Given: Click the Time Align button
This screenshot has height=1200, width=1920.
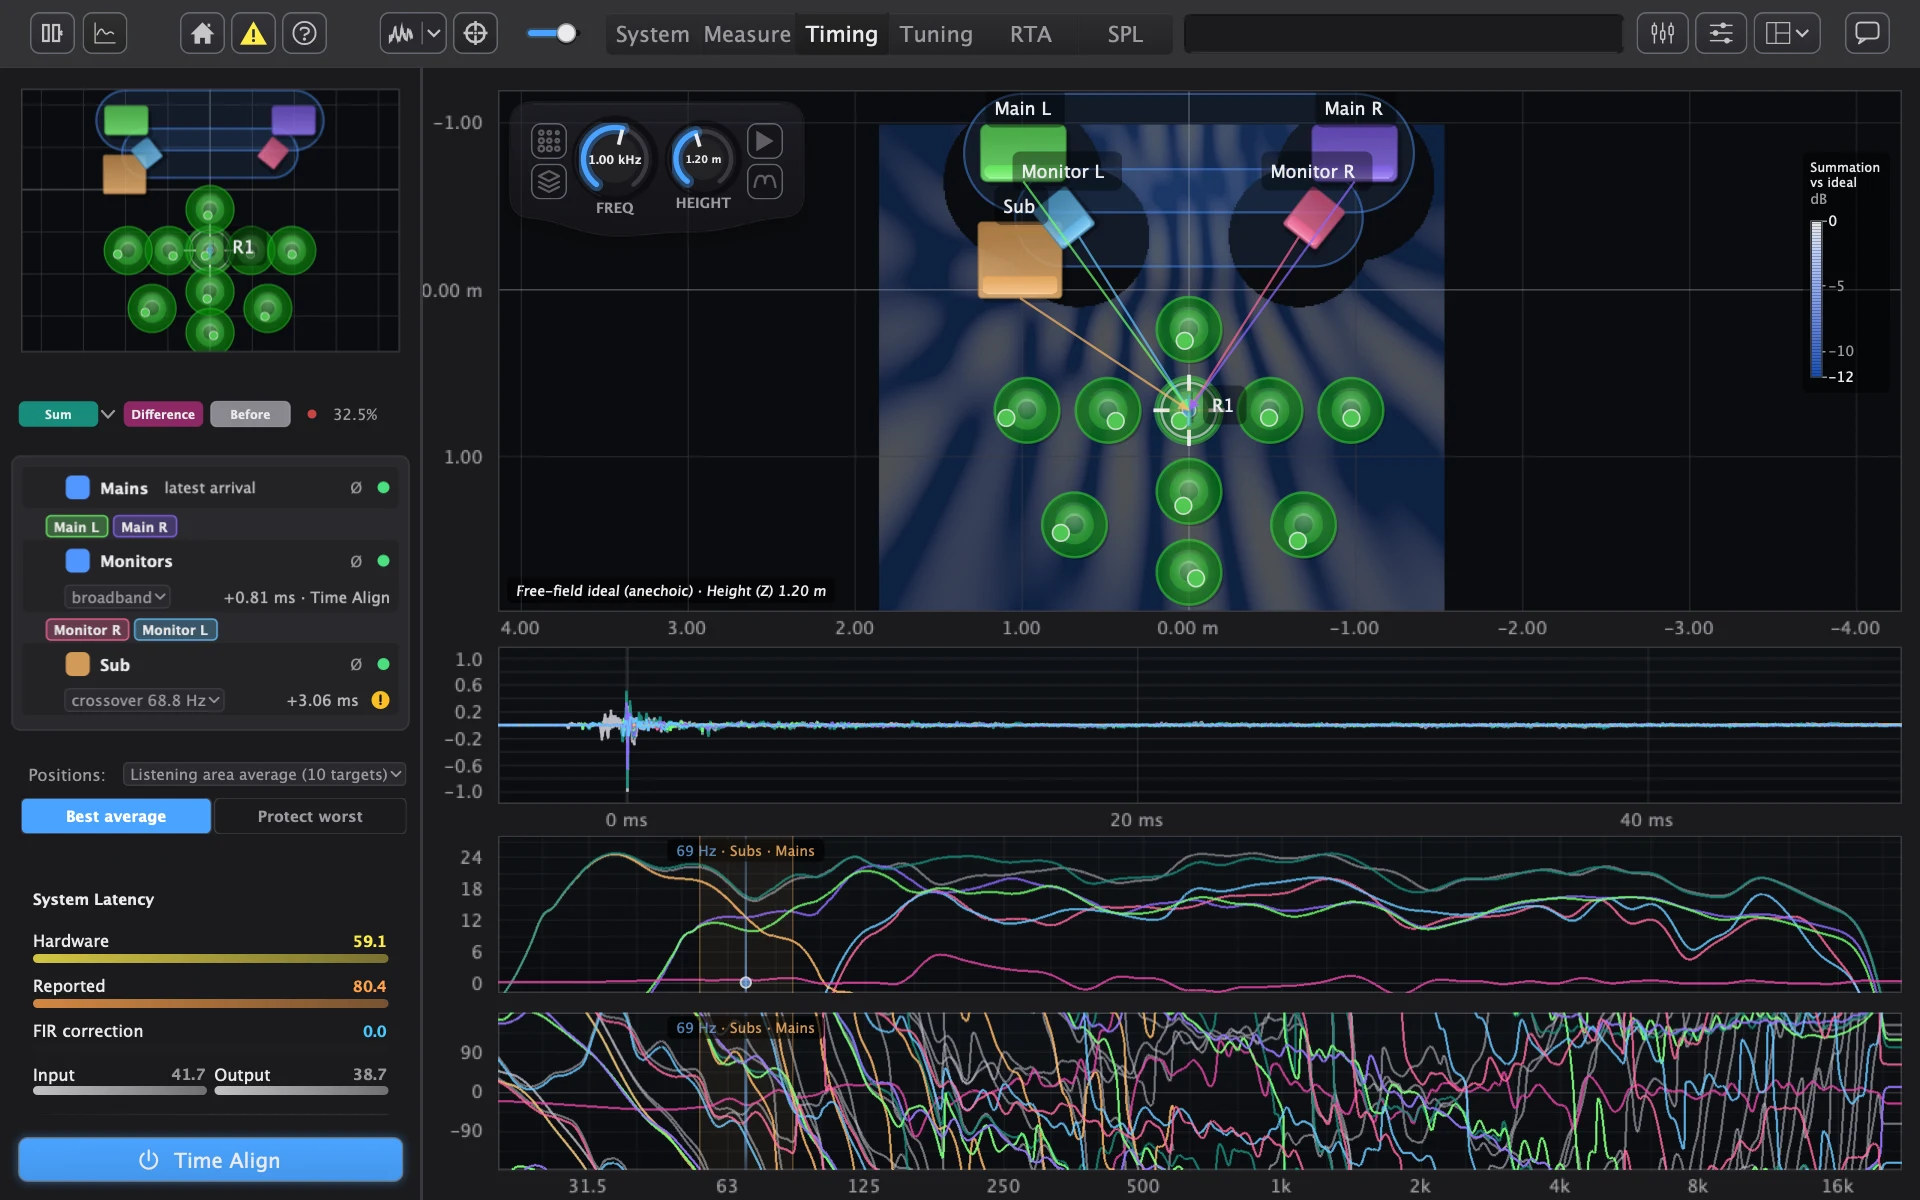Looking at the screenshot, I should [x=210, y=1160].
